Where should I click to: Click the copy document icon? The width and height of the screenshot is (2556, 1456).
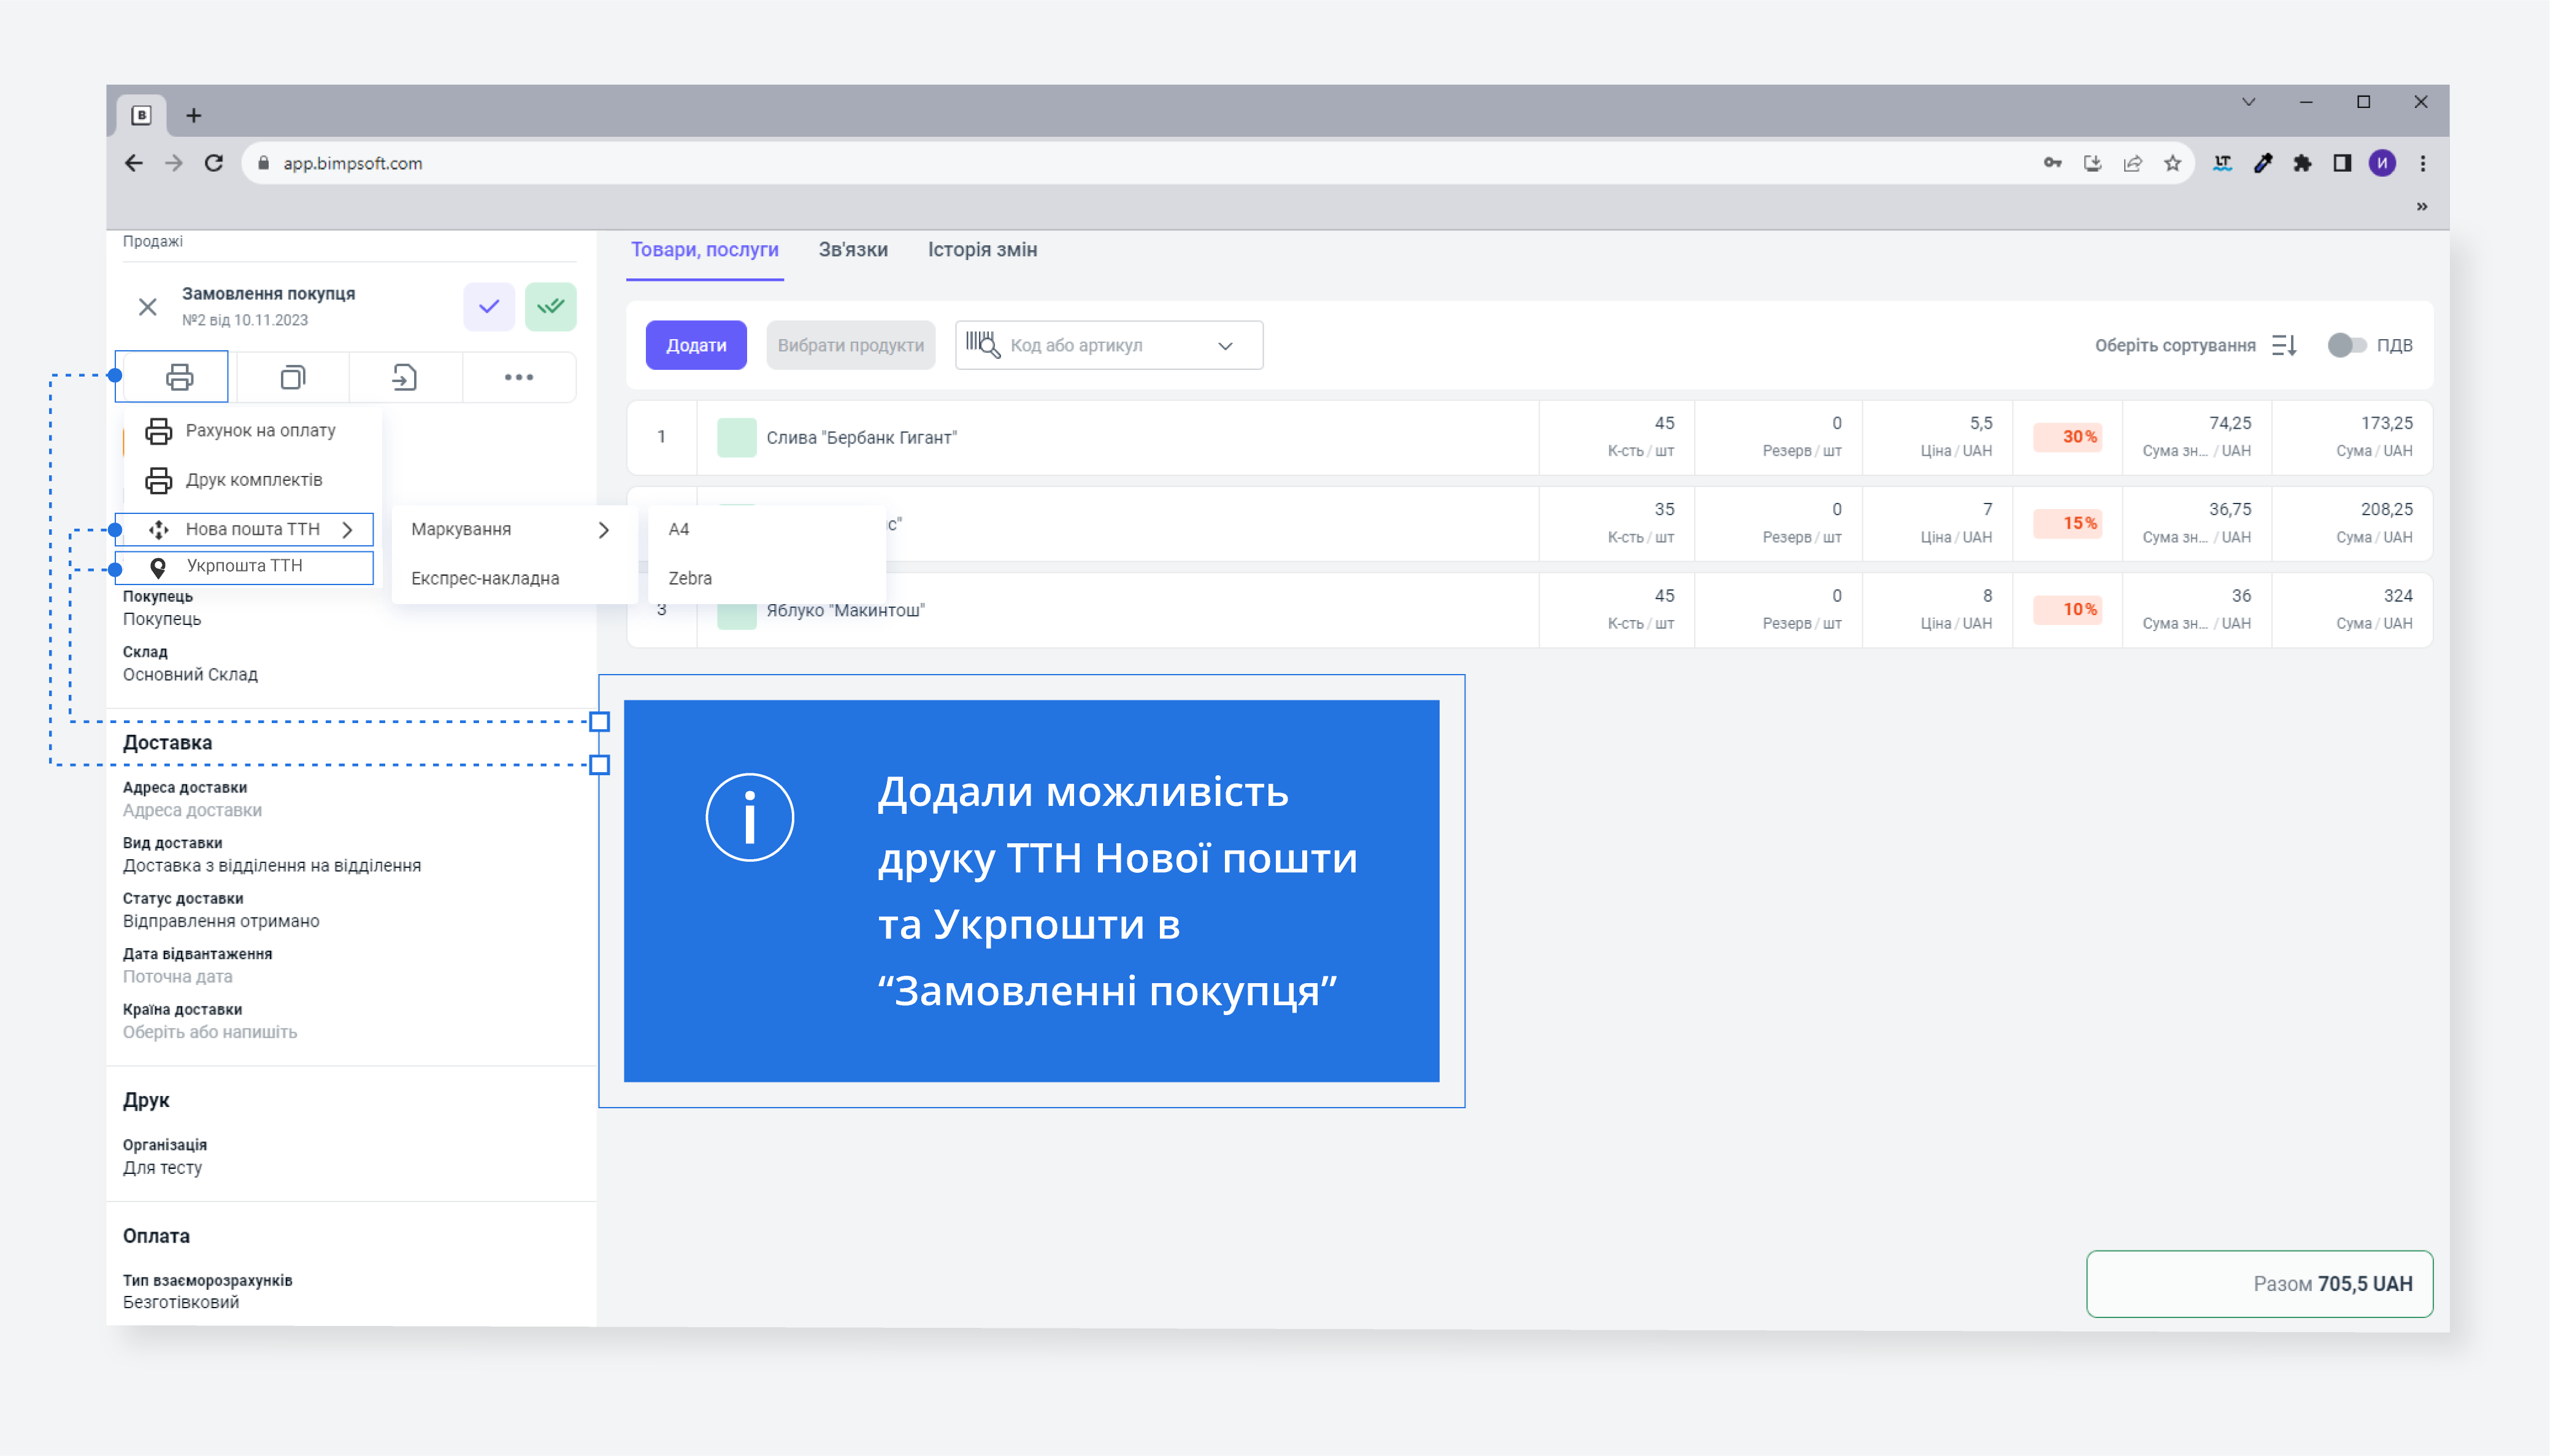[292, 377]
